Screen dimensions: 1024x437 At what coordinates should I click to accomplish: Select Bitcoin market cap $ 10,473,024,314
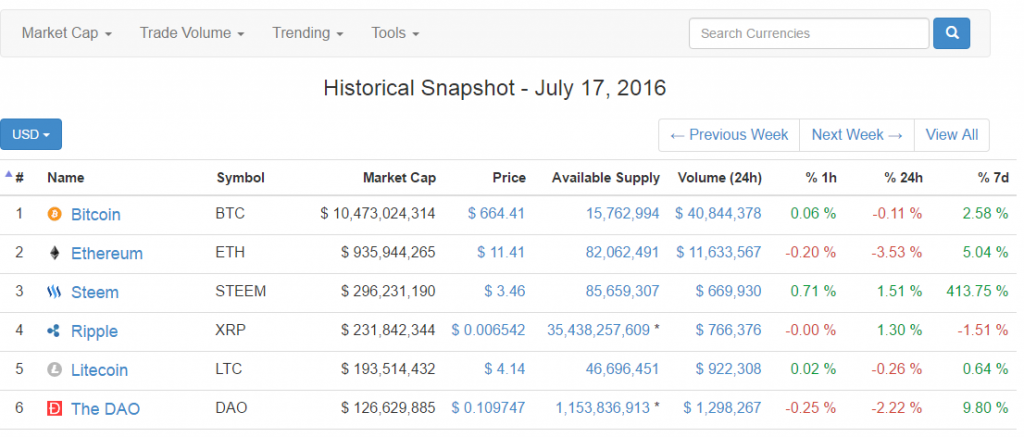pos(377,214)
